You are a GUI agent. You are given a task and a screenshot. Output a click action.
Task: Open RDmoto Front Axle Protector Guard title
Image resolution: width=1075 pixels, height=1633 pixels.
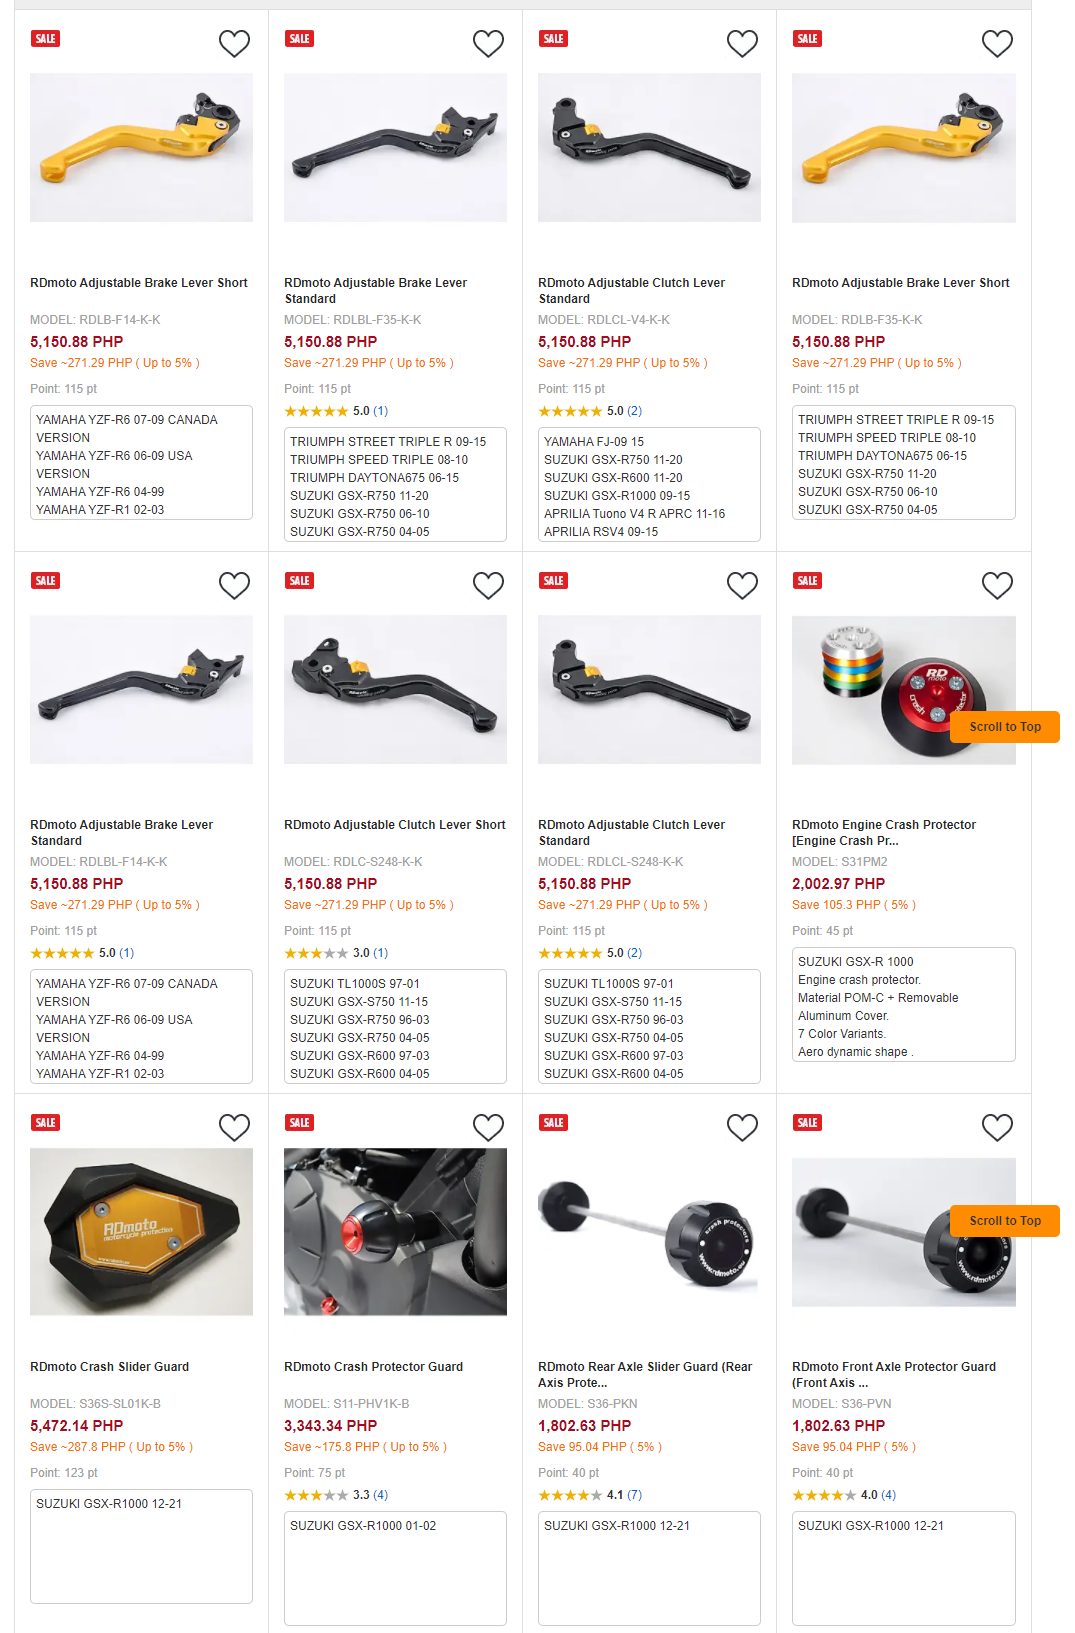(x=894, y=1375)
